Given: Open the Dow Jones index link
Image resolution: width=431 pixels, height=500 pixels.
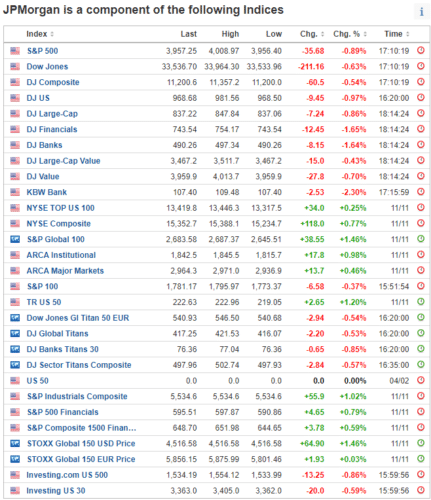Looking at the screenshot, I should [47, 67].
